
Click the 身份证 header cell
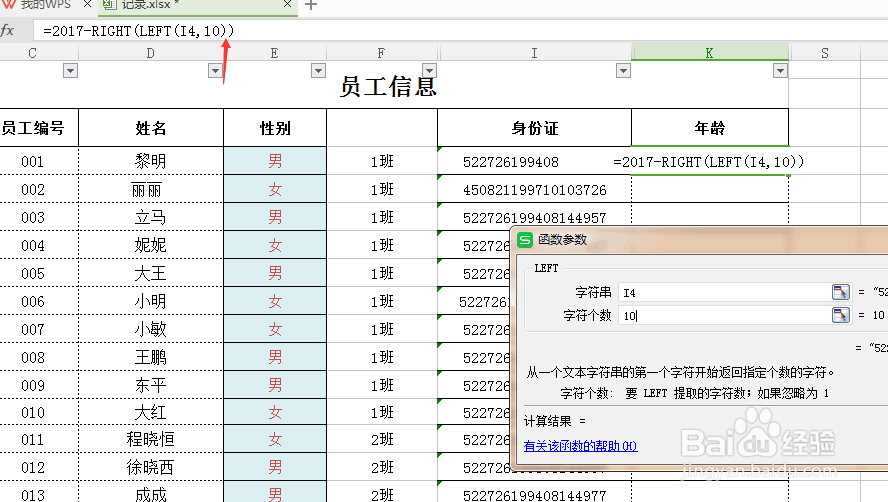pos(534,128)
